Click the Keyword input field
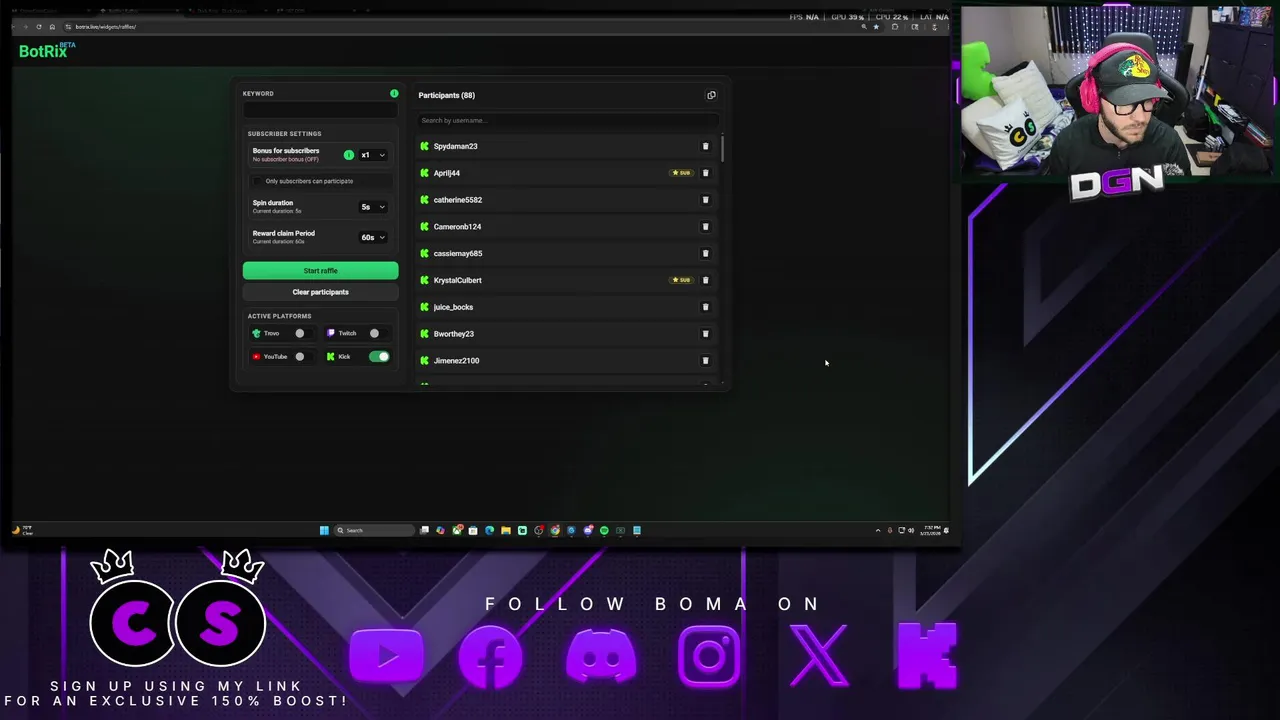The width and height of the screenshot is (1280, 720). (x=320, y=110)
